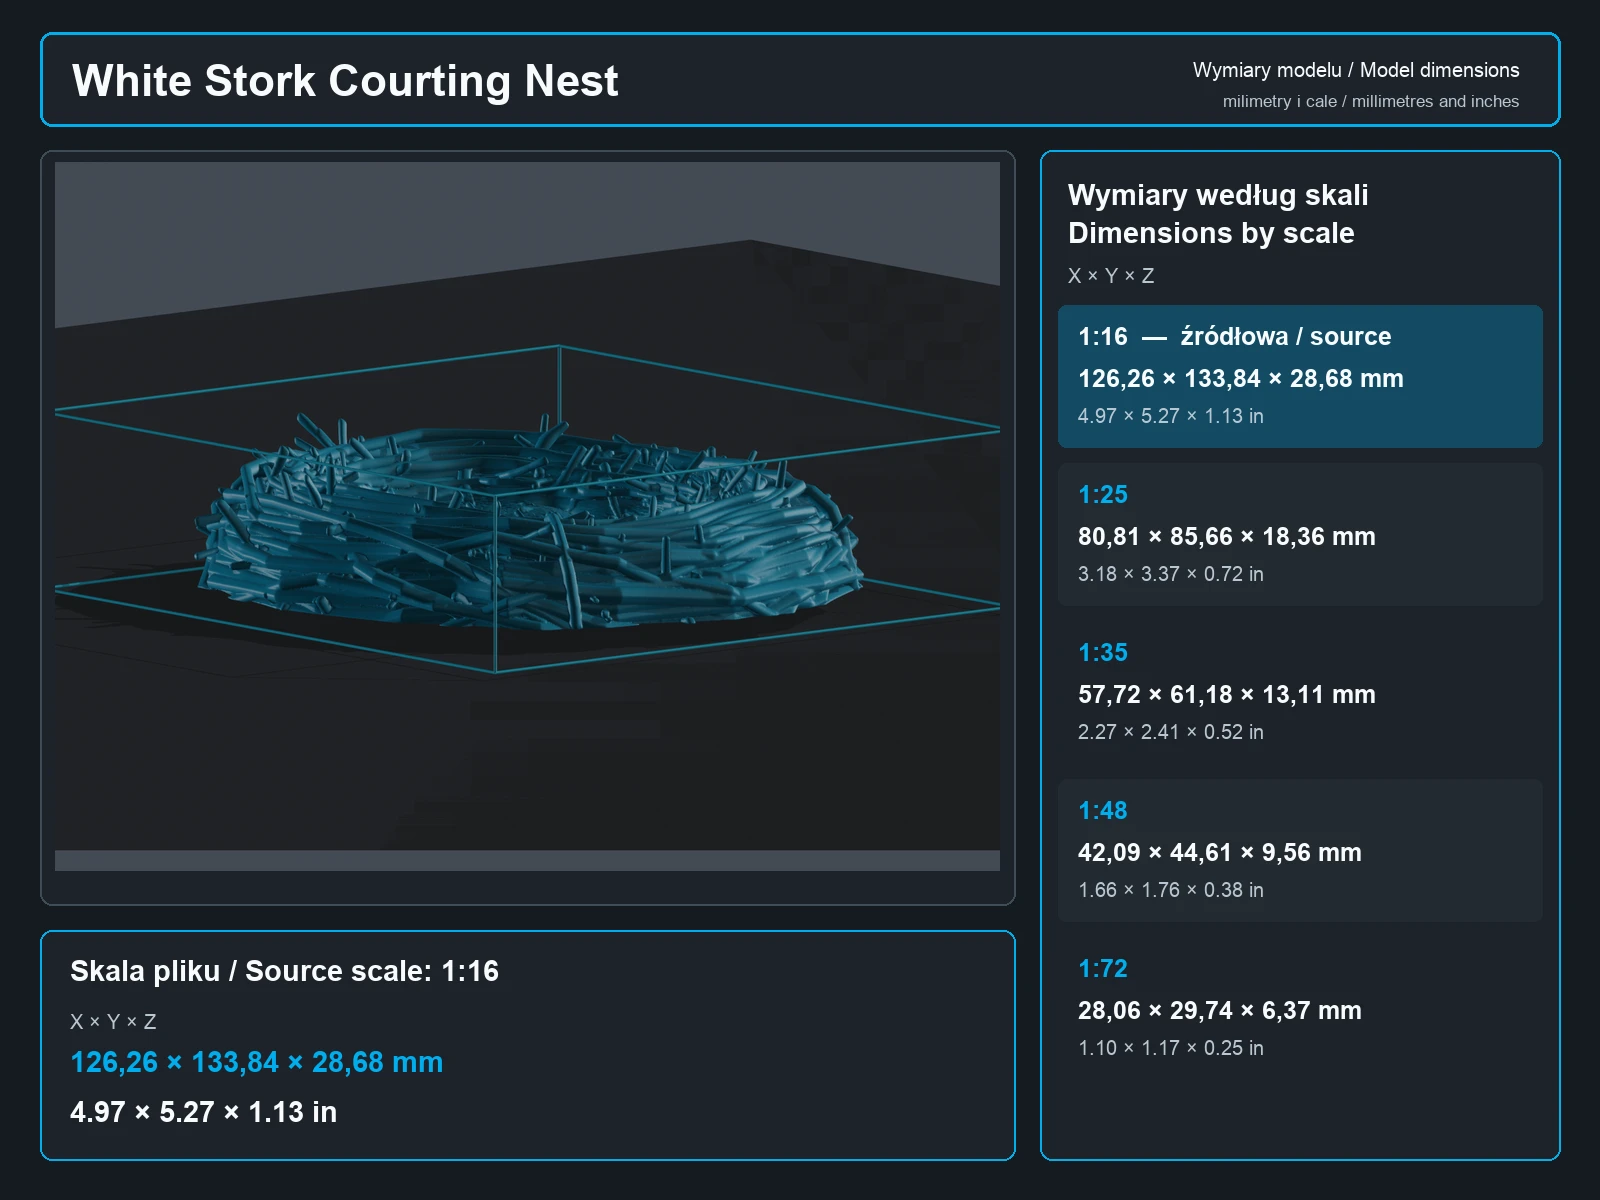Click the bounding box top corner in preview
Viewport: 1600px width, 1200px height.
pos(559,346)
